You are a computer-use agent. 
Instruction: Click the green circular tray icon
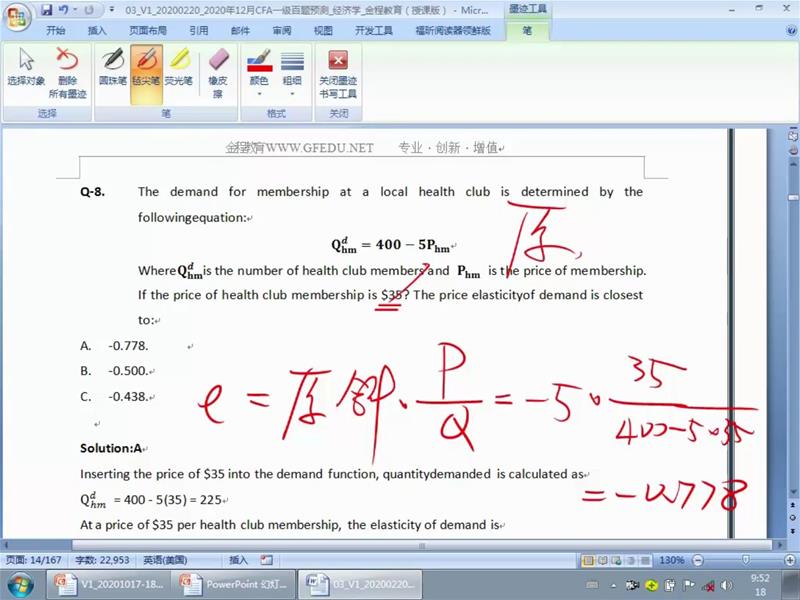[x=652, y=586]
